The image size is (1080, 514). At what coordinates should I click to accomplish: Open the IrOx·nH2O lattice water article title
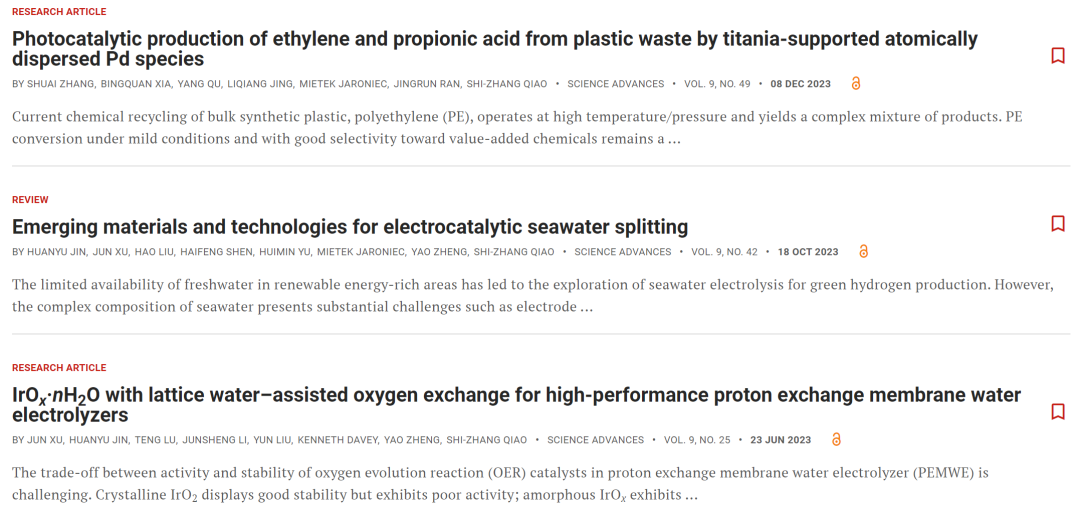517,405
